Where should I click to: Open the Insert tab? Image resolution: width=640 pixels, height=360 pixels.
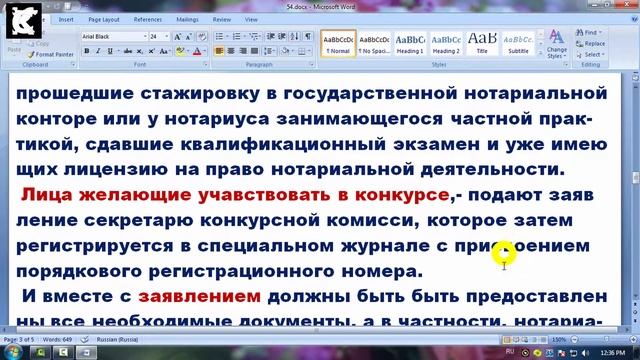point(66,20)
